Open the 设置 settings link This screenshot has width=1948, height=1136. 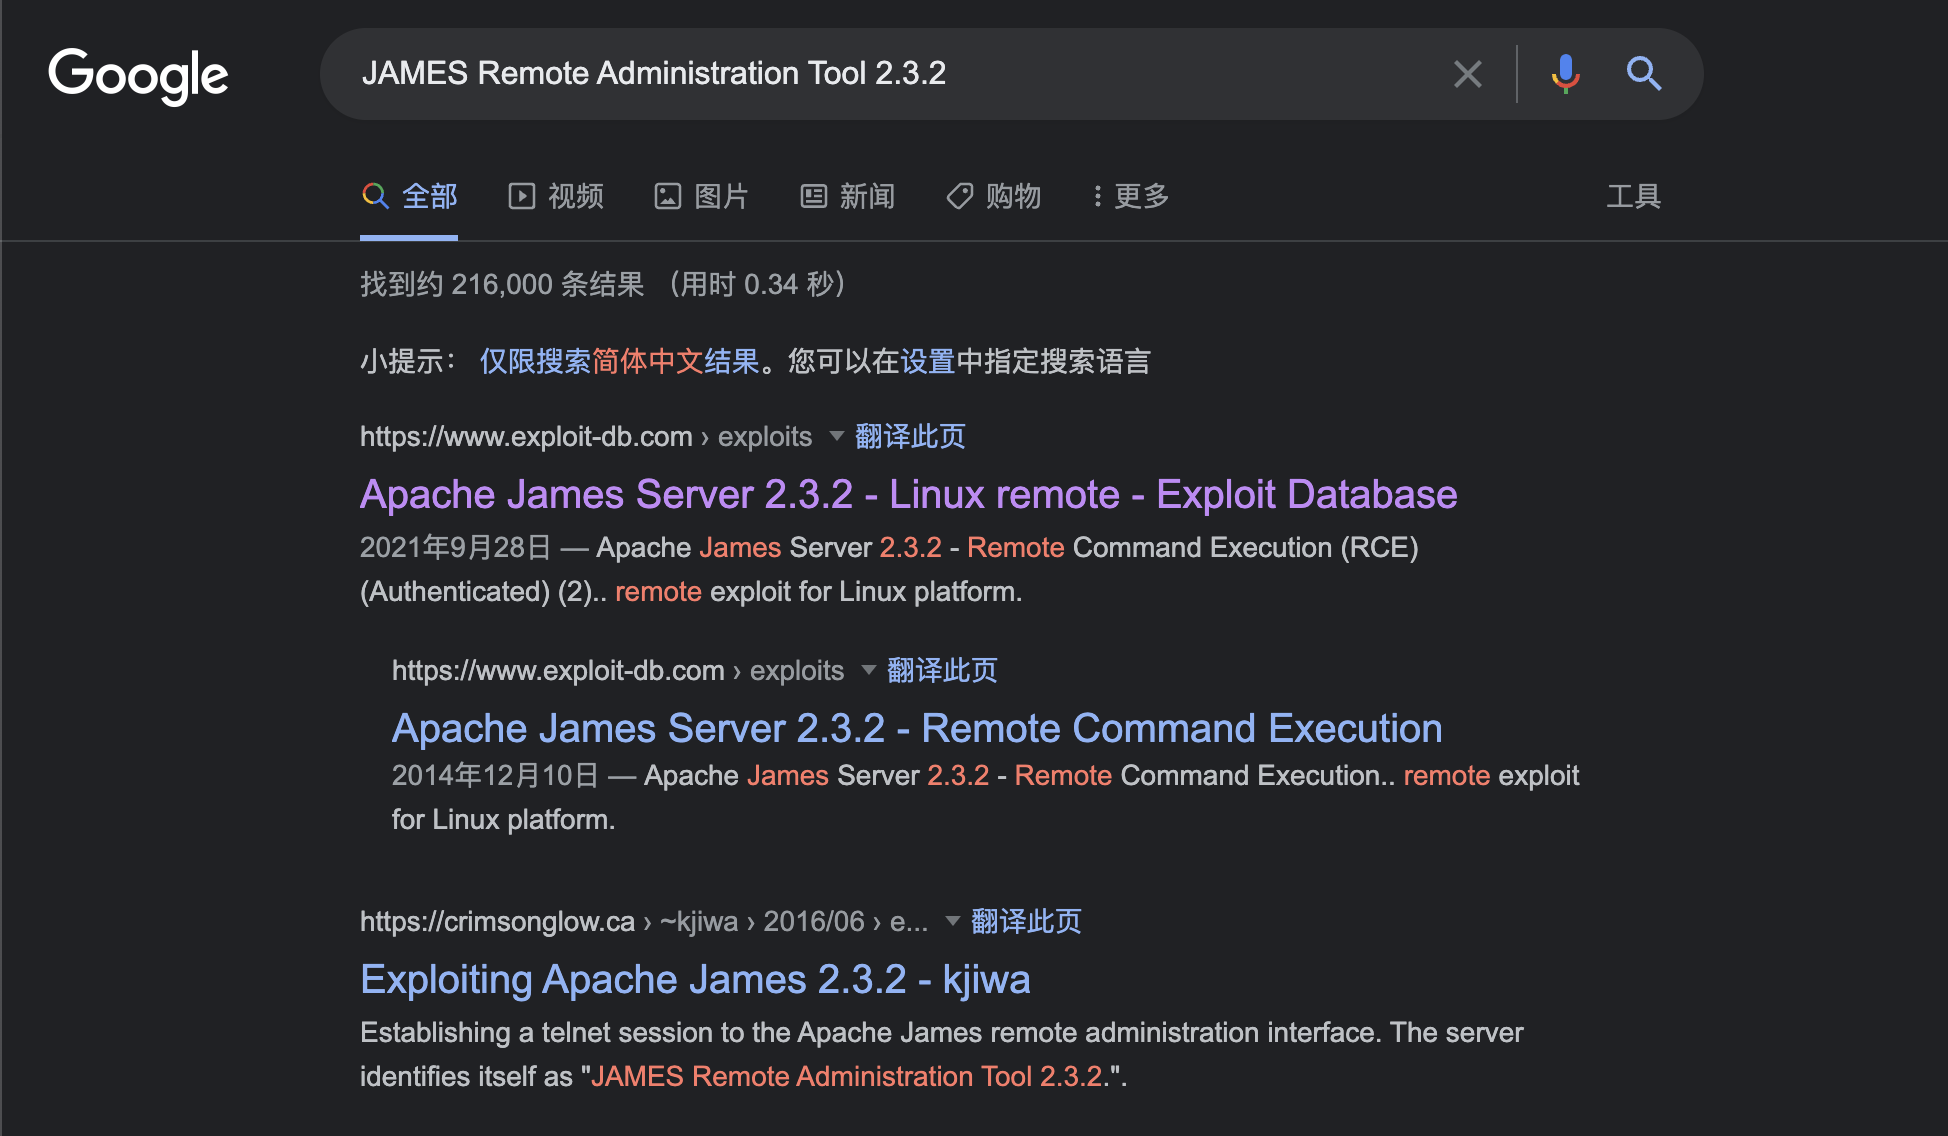pyautogui.click(x=928, y=361)
